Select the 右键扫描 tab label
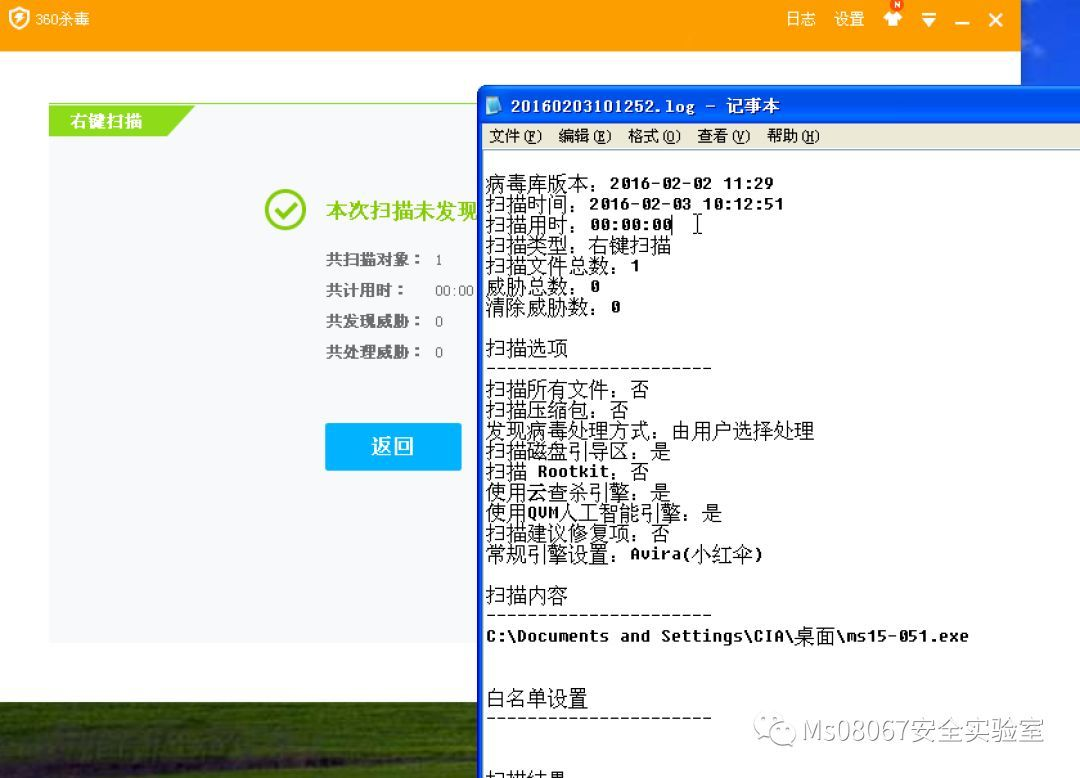Screen dimensions: 1080x778 106,121
